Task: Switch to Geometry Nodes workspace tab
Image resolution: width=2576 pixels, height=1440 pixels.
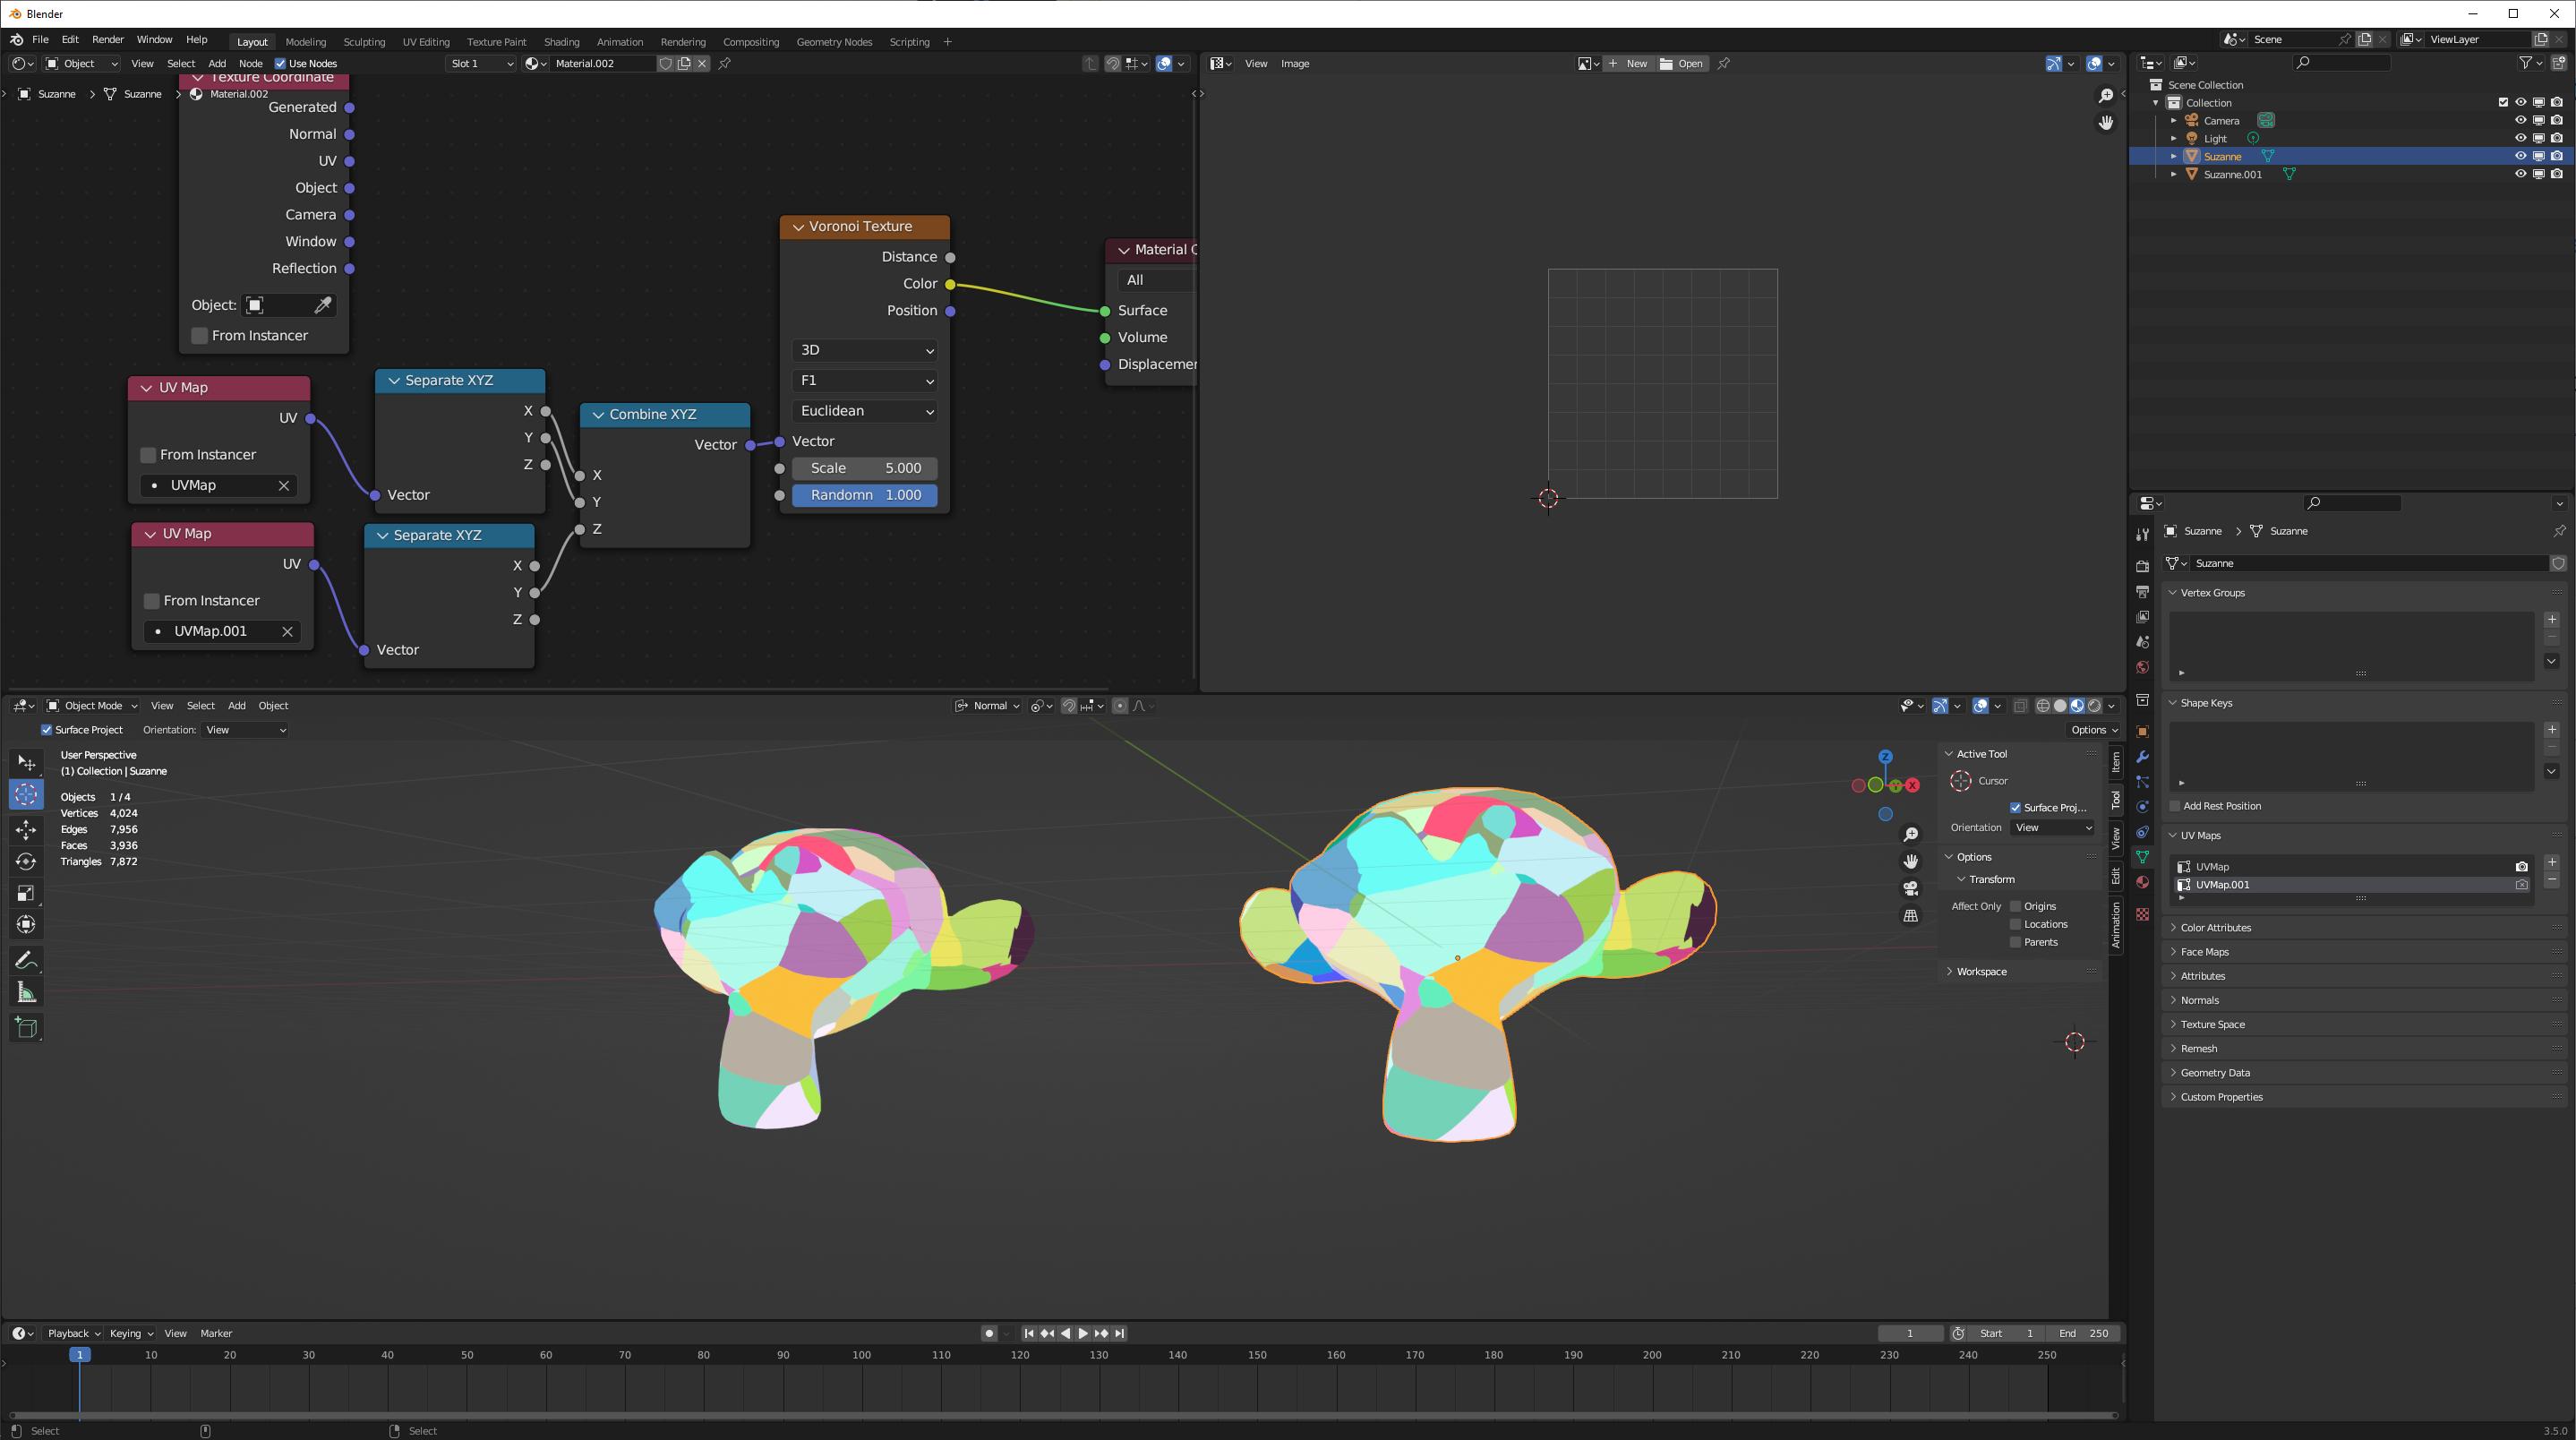Action: coord(834,42)
